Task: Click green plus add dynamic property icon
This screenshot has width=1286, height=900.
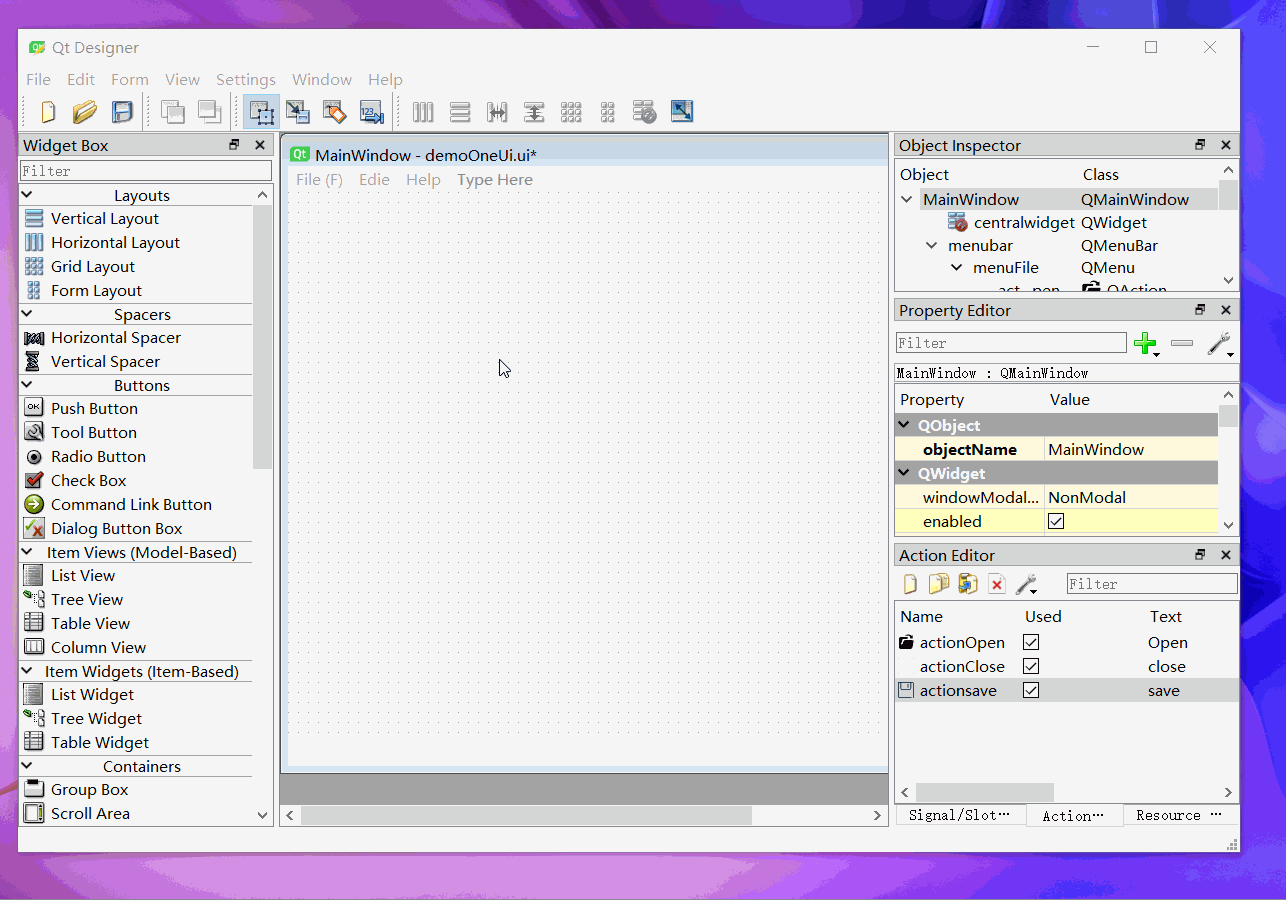Action: pyautogui.click(x=1146, y=344)
